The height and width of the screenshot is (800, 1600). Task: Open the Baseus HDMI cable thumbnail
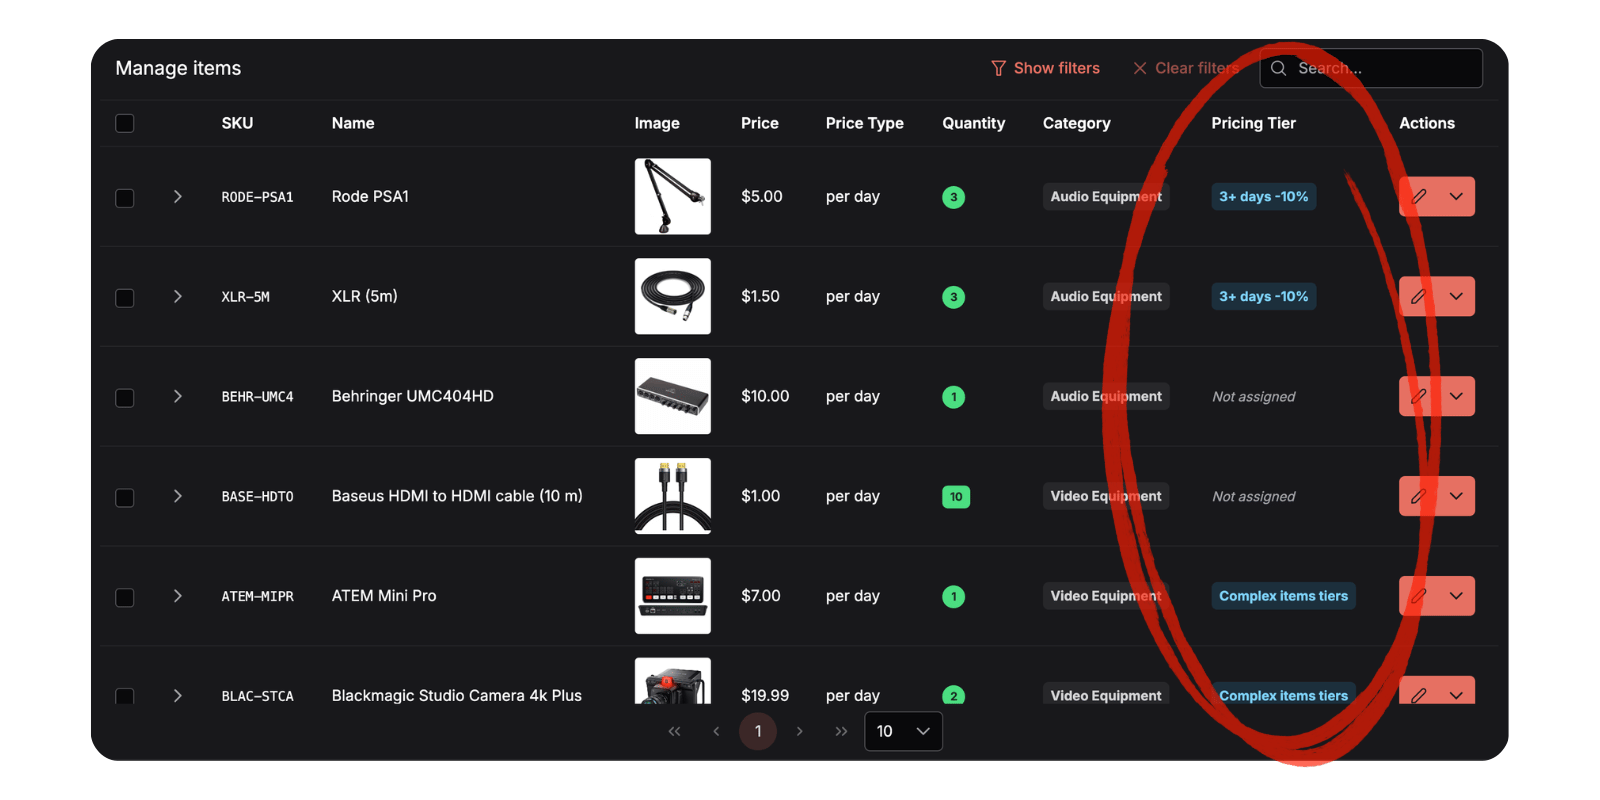pyautogui.click(x=673, y=496)
